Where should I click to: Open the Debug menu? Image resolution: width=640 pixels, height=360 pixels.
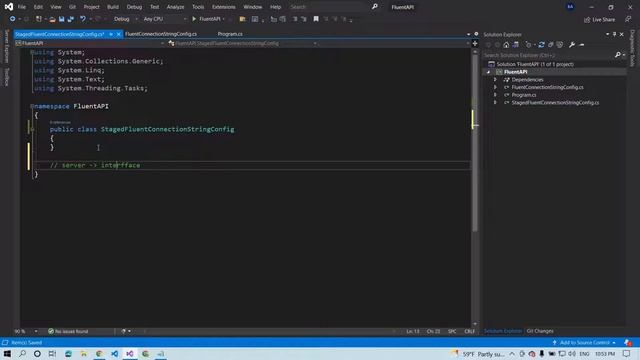(x=134, y=7)
